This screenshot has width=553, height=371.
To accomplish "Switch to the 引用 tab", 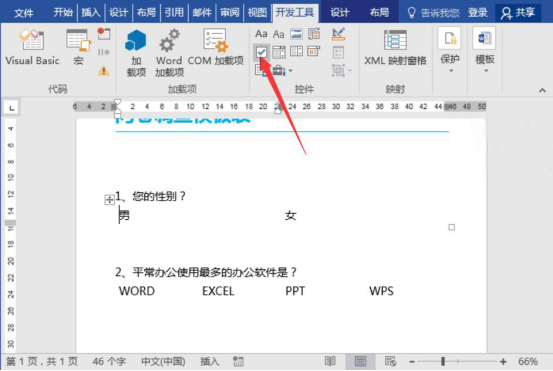I will click(174, 13).
